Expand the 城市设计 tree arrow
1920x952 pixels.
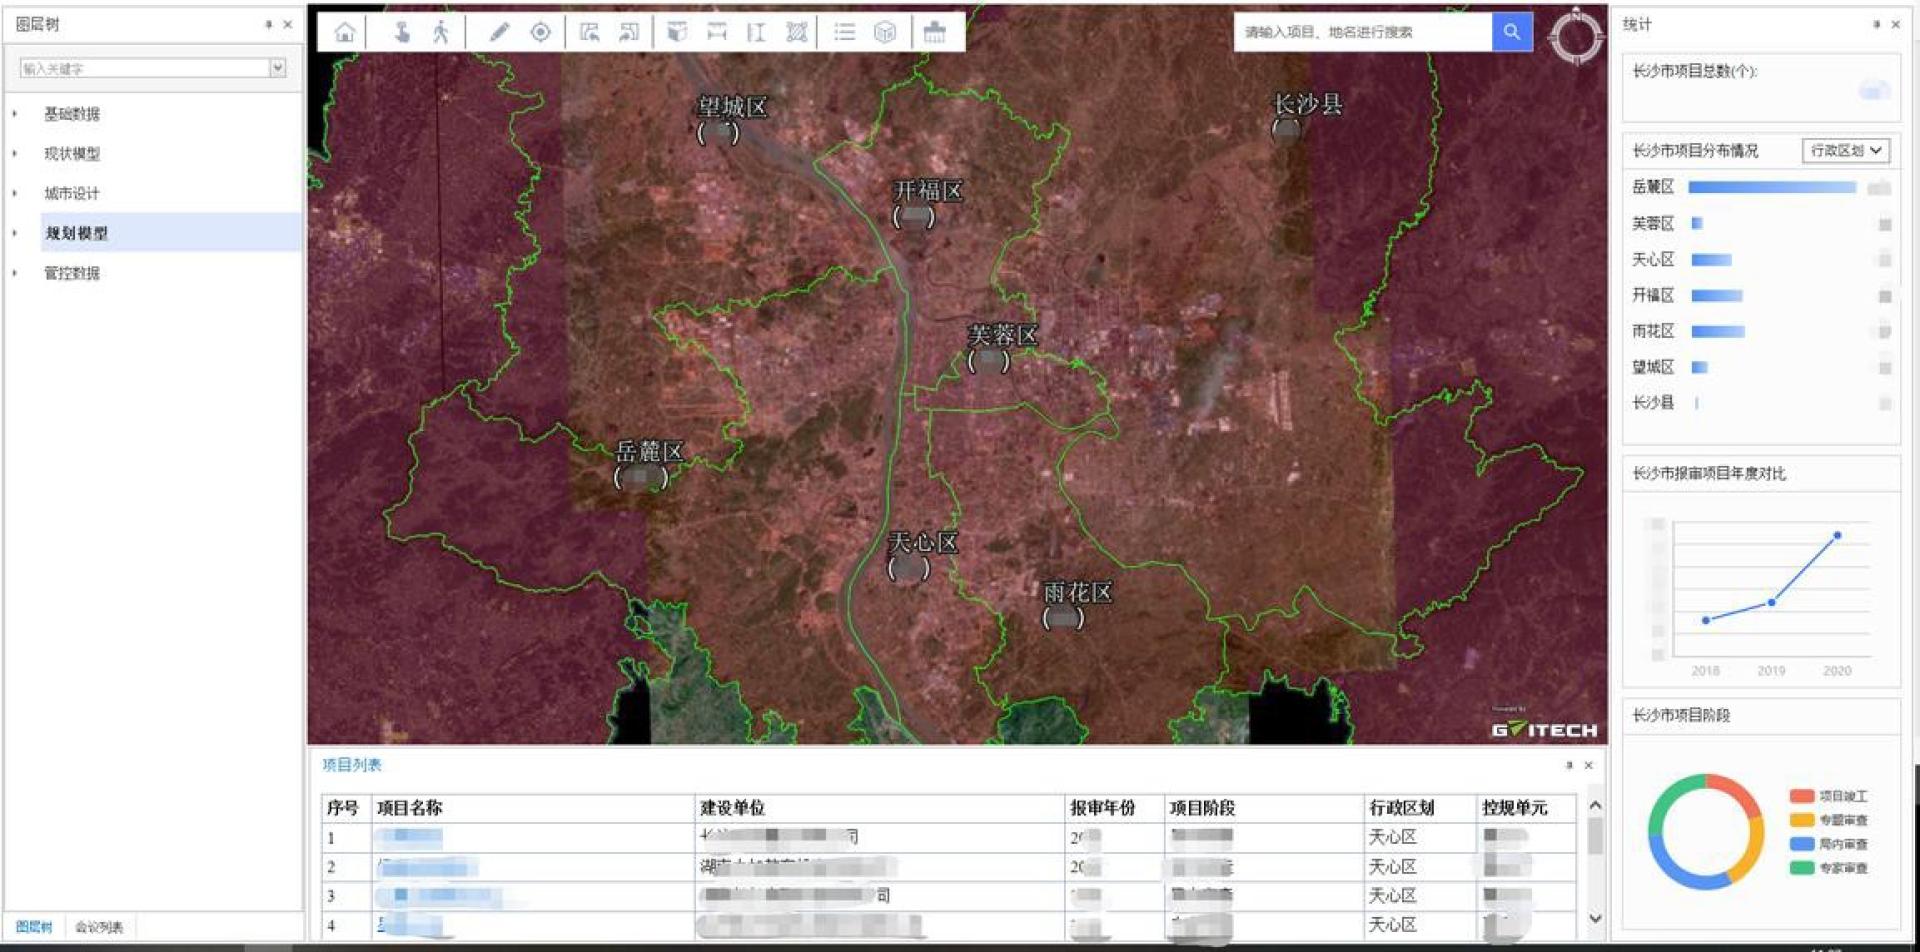click(x=15, y=193)
